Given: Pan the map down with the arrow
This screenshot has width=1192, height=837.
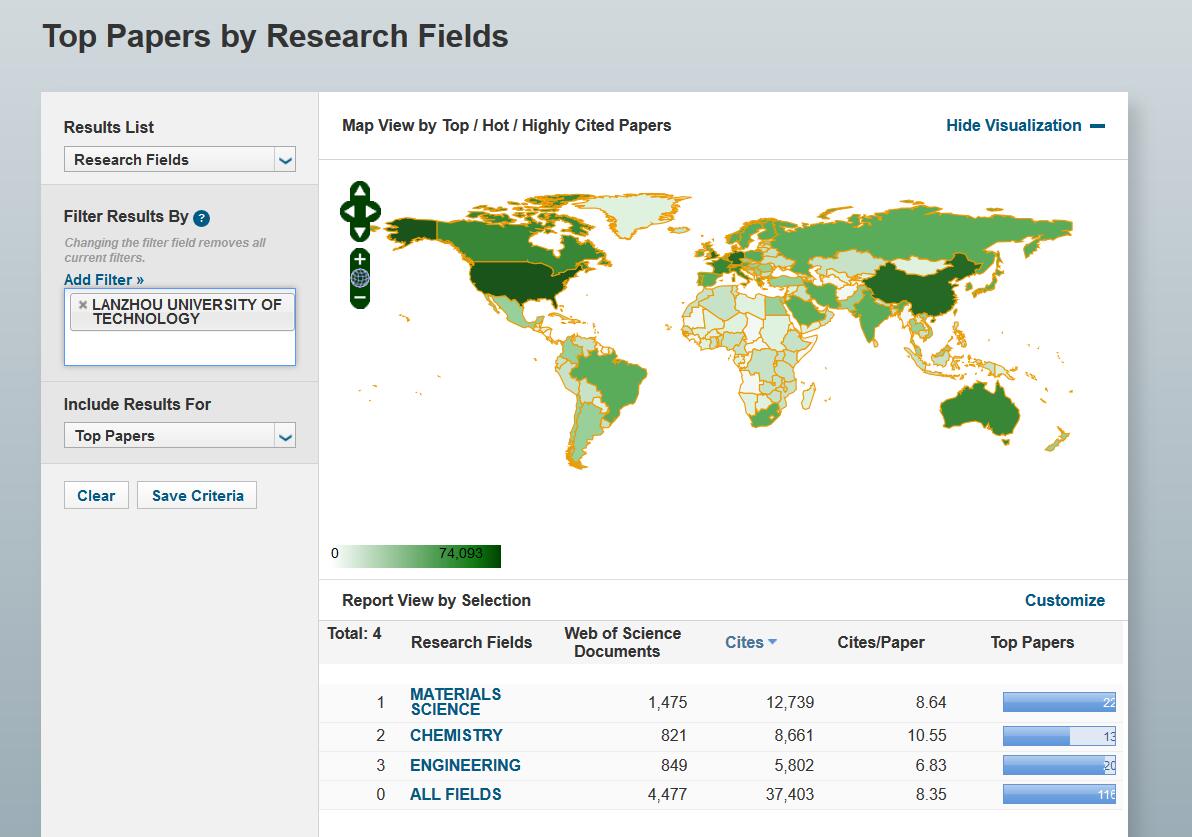Looking at the screenshot, I should (x=360, y=233).
